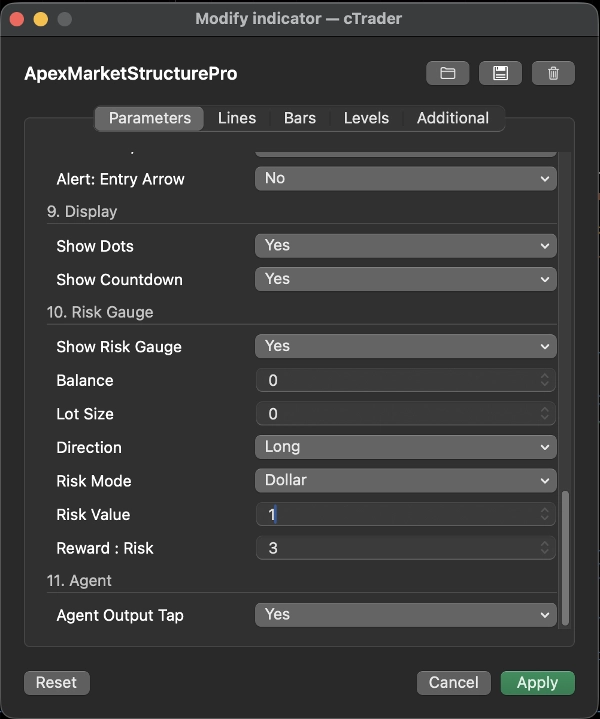
Task: Open the Direction dropdown set to Long
Action: coord(406,447)
